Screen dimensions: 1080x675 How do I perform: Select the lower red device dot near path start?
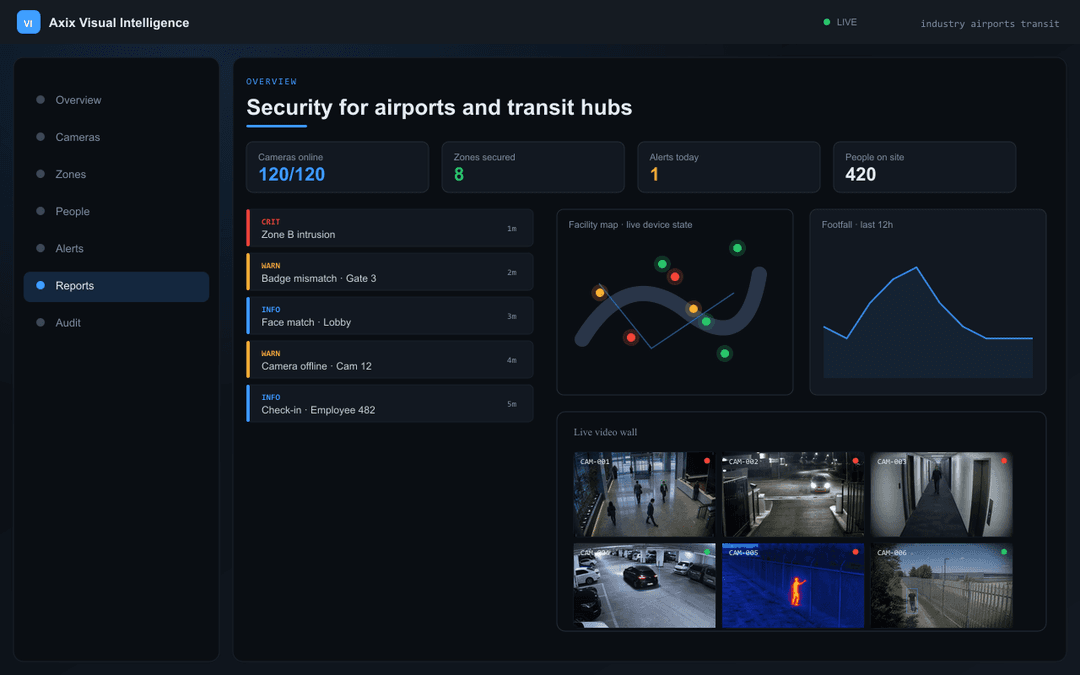(x=631, y=338)
